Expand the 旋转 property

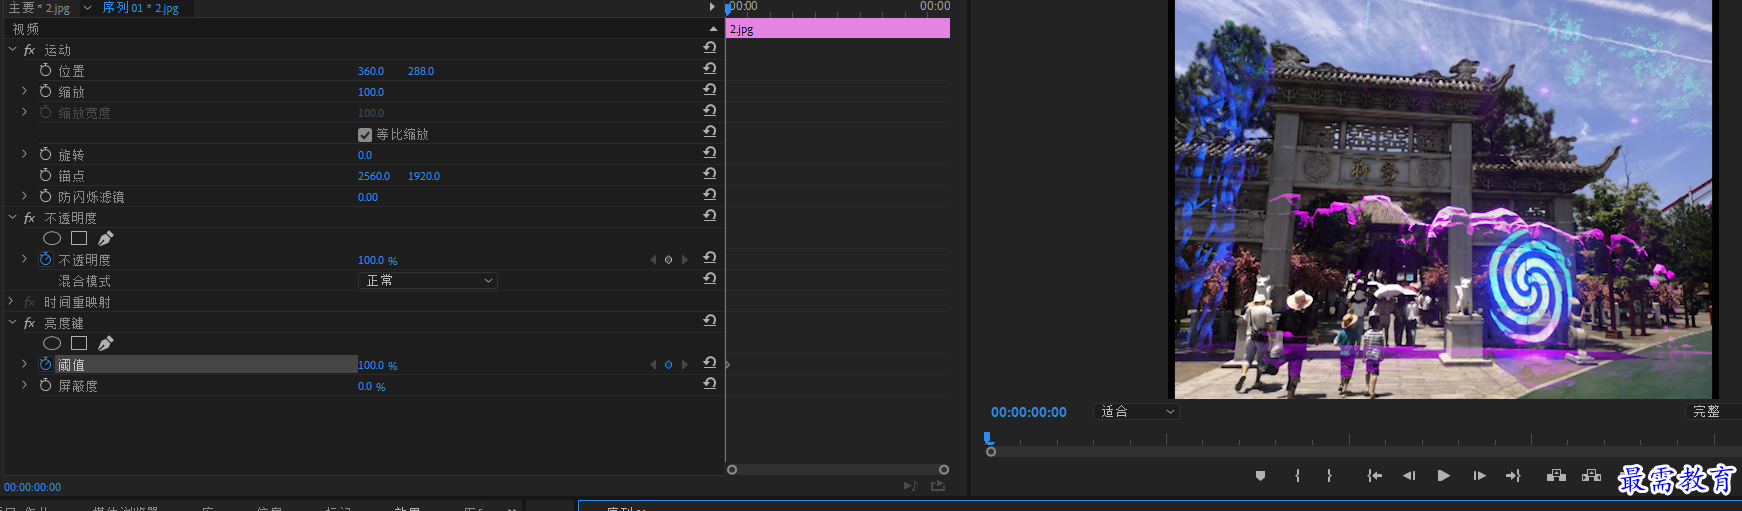coord(25,154)
